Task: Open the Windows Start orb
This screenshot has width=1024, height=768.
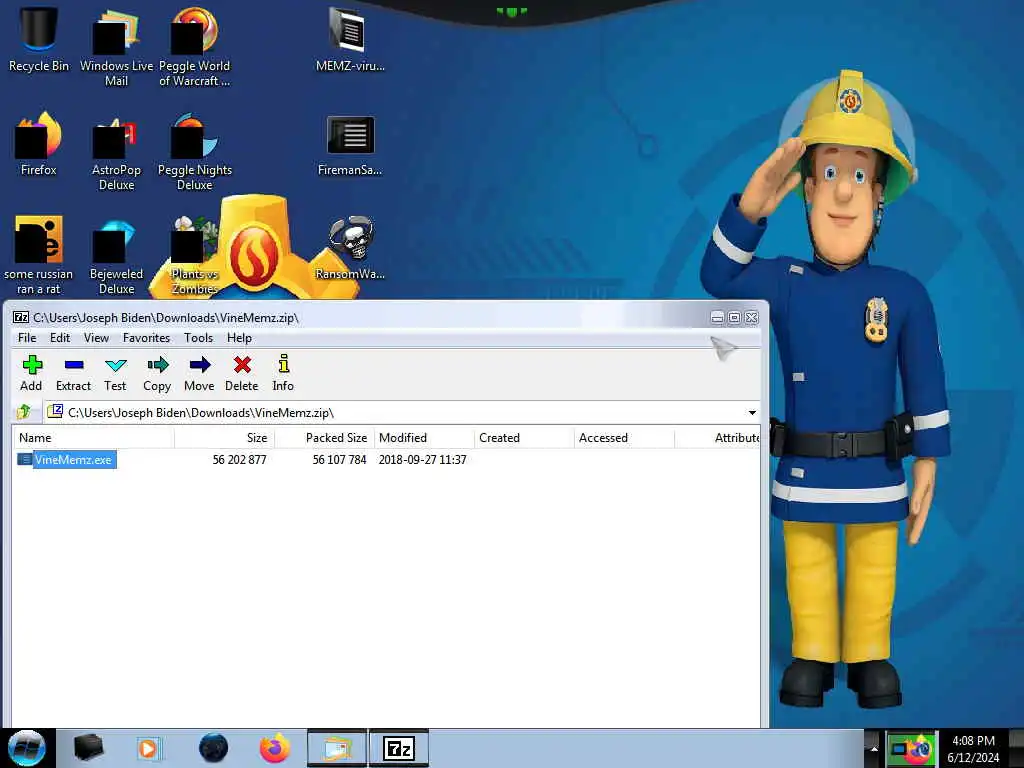Action: click(27, 748)
